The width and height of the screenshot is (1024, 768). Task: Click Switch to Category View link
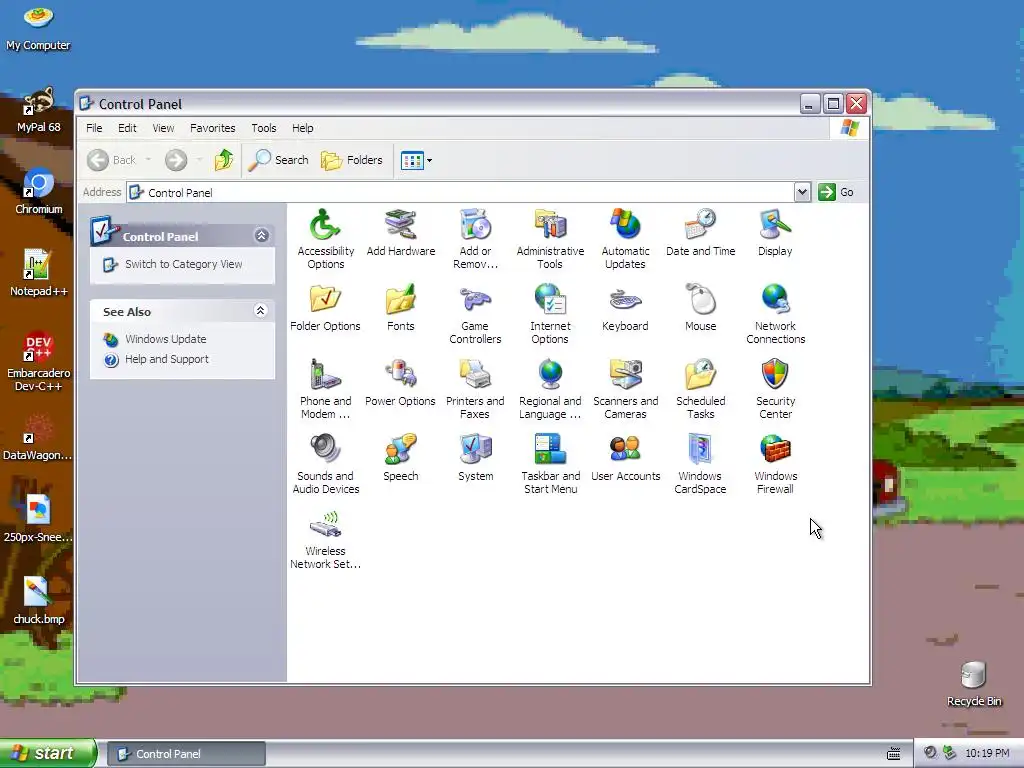[184, 264]
